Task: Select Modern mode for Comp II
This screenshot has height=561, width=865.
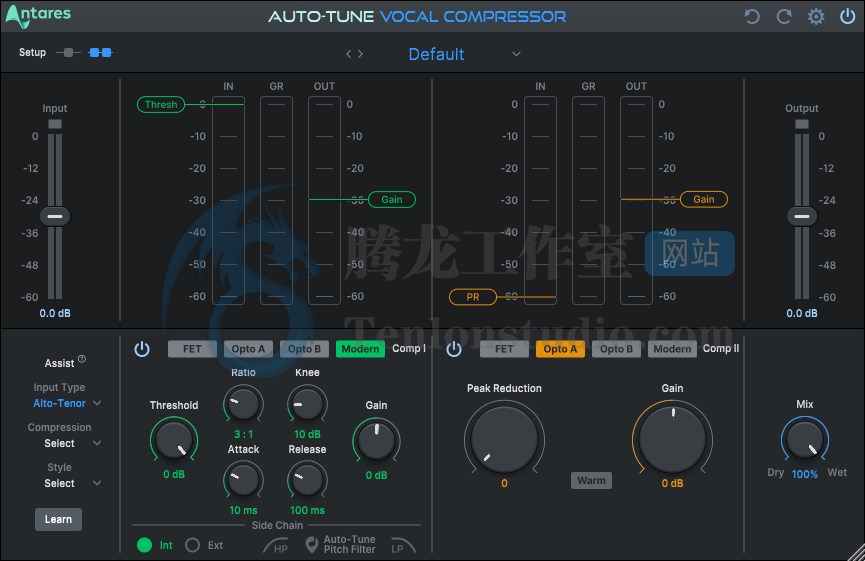Action: pyautogui.click(x=672, y=349)
